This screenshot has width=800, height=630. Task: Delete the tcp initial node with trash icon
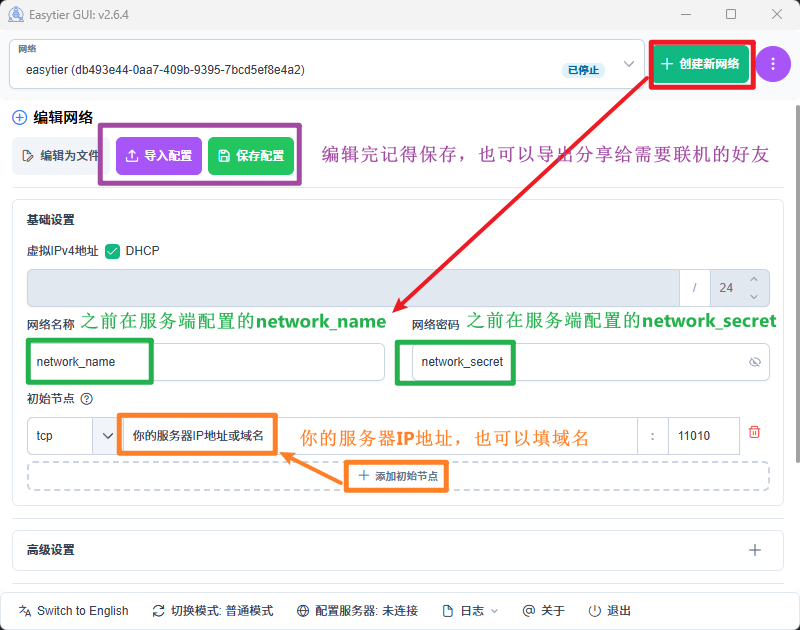(x=754, y=432)
